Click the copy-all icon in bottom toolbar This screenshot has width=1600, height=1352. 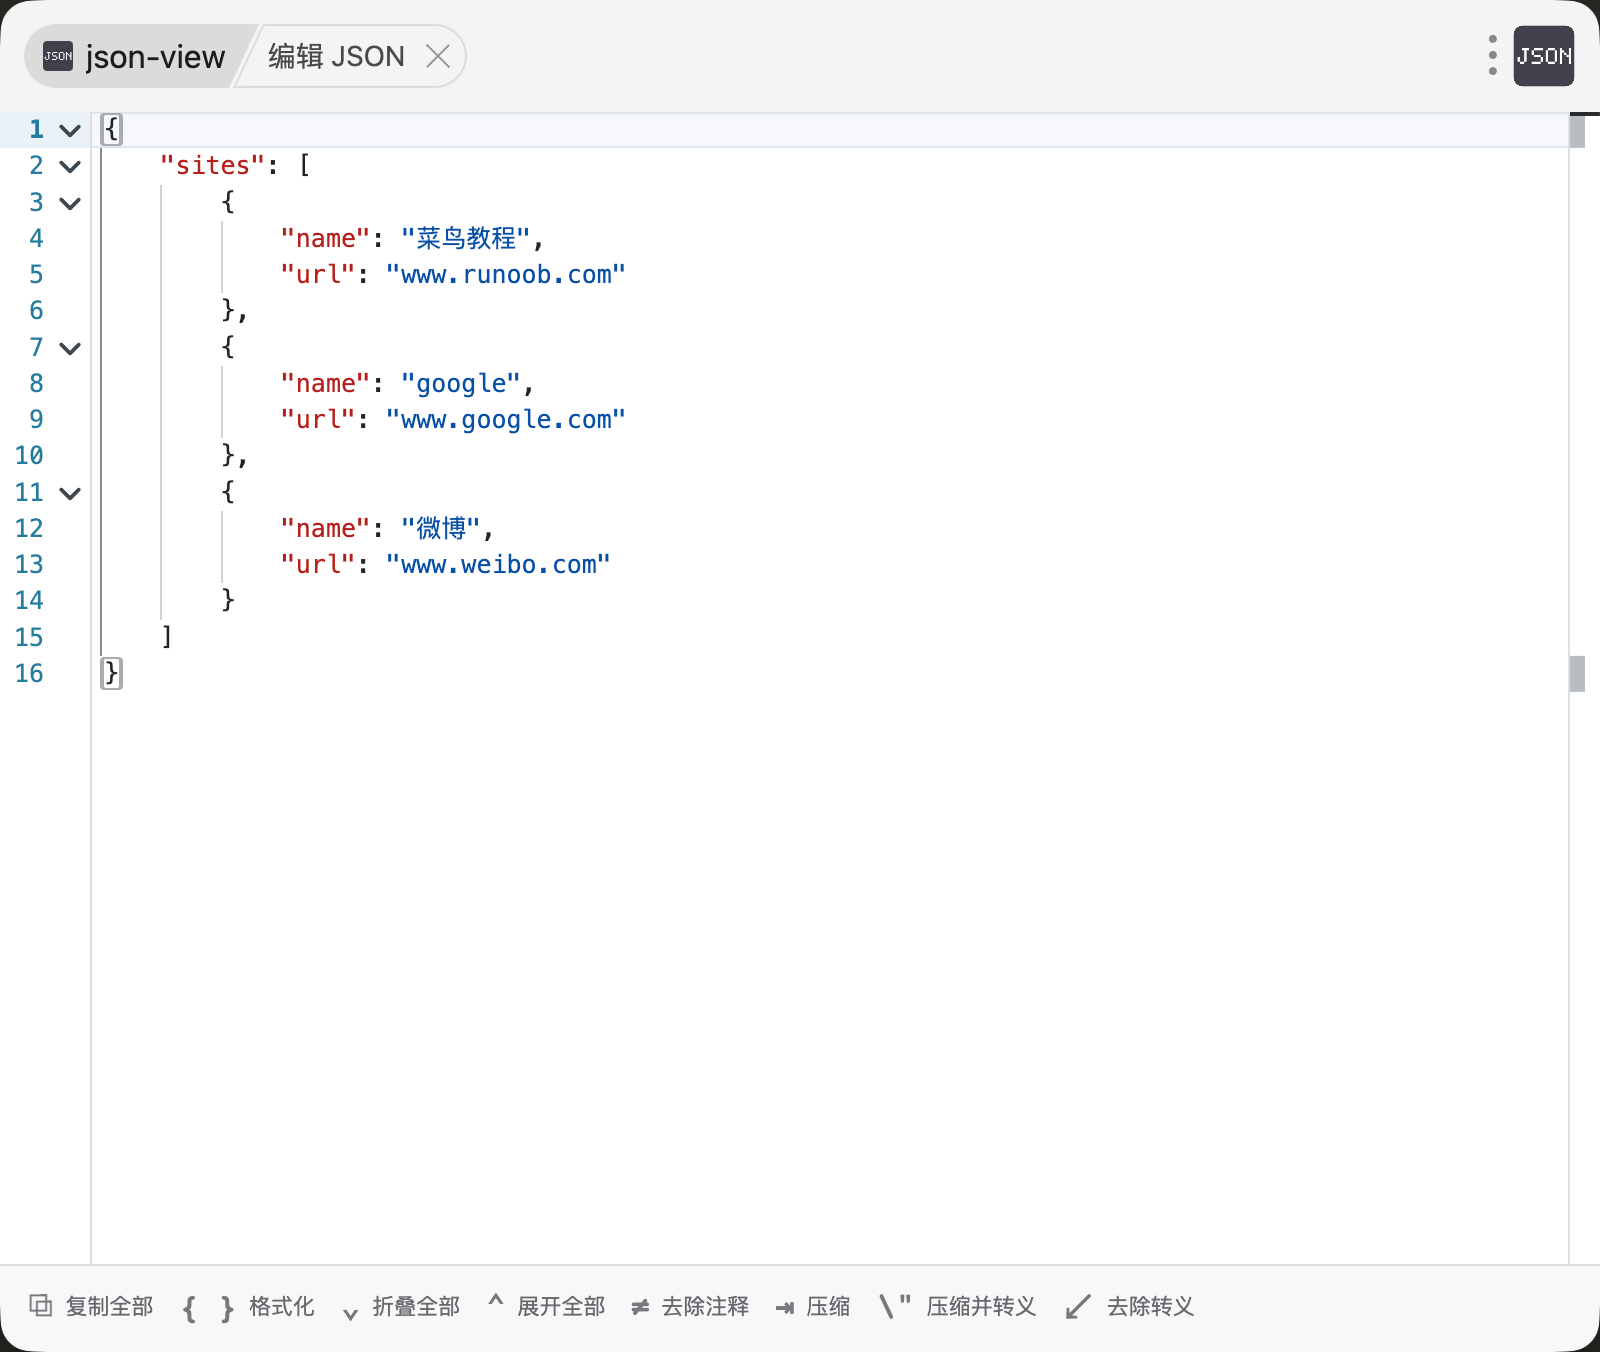click(x=41, y=1305)
